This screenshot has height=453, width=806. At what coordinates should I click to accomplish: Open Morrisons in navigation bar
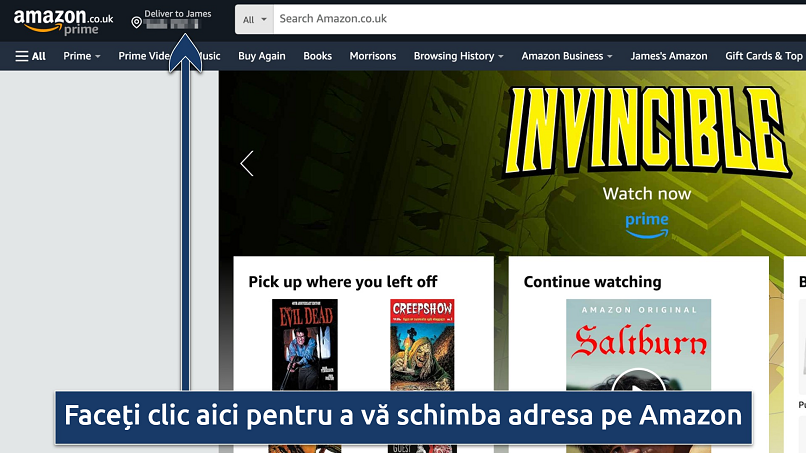tap(372, 56)
